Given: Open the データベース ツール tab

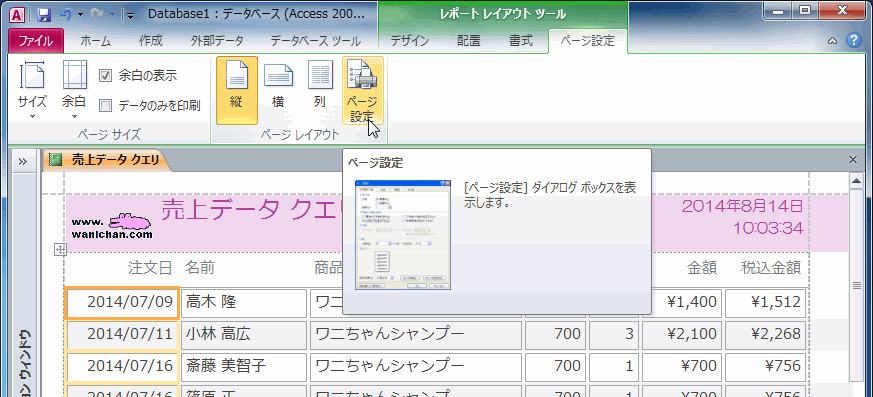Looking at the screenshot, I should click(x=316, y=41).
